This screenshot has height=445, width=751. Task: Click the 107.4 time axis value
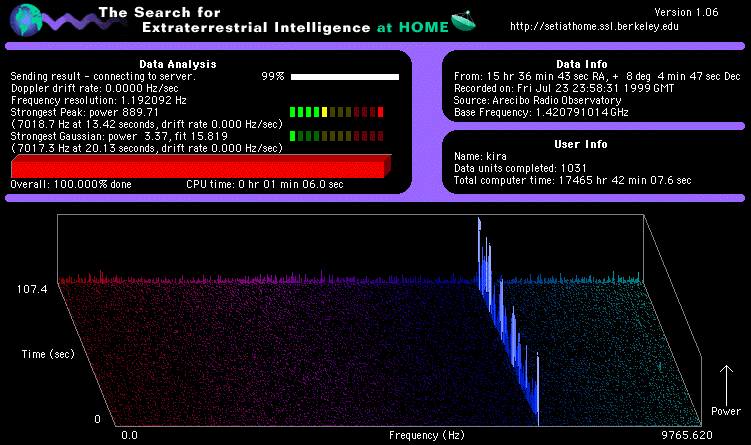click(x=32, y=289)
